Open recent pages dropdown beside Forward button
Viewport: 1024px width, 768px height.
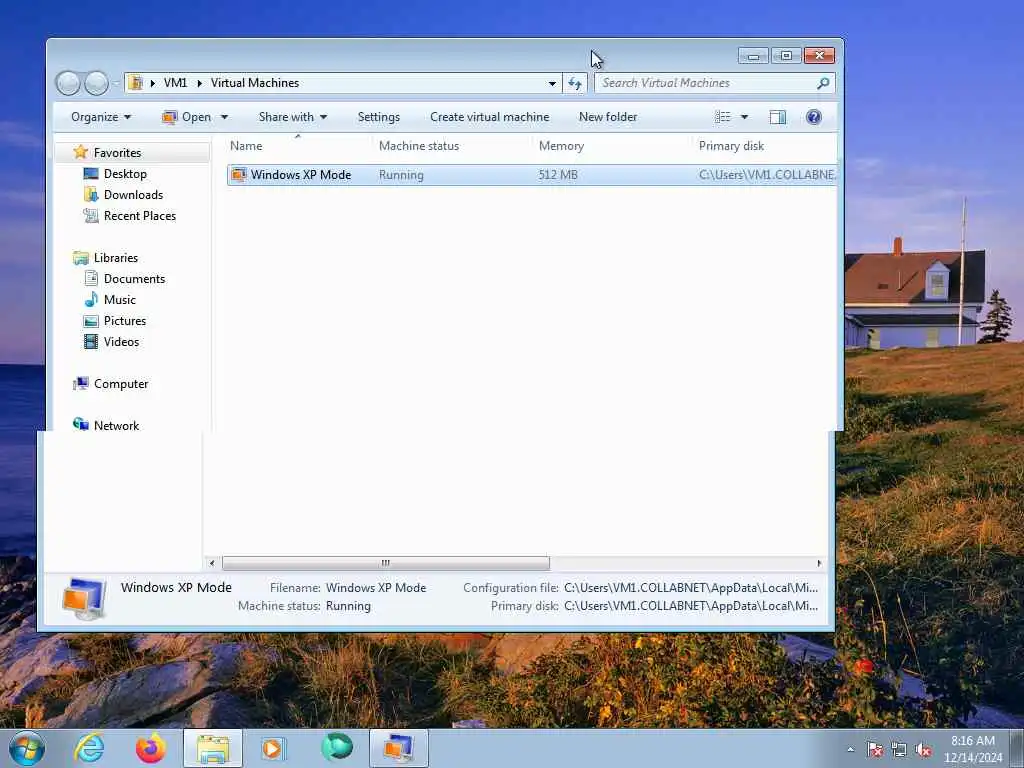(x=116, y=83)
